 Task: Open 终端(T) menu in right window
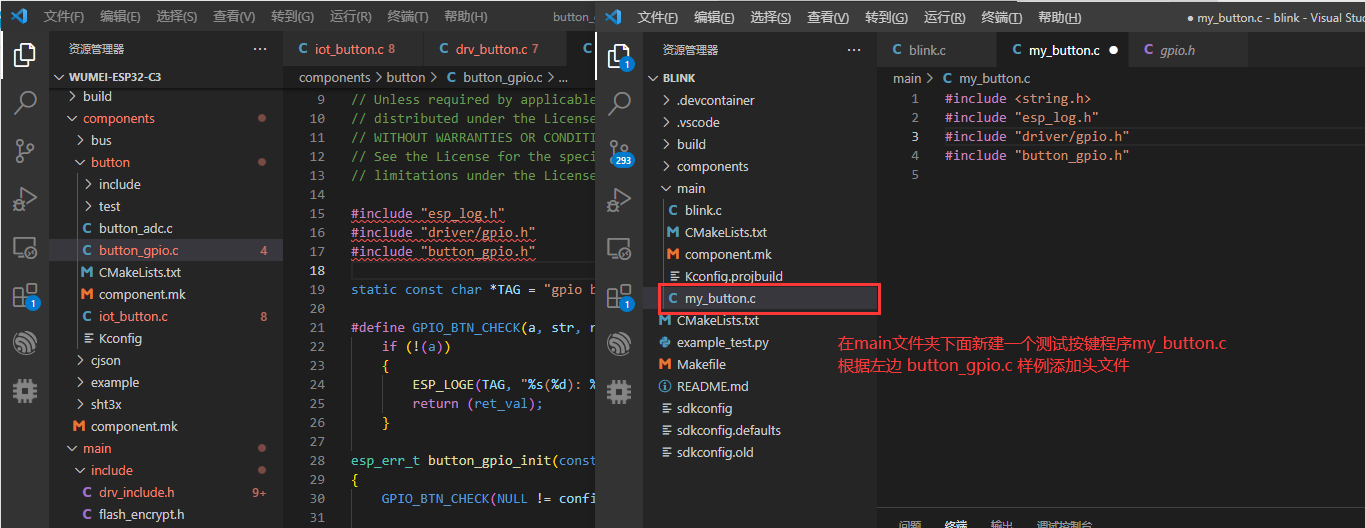pyautogui.click(x=1002, y=17)
